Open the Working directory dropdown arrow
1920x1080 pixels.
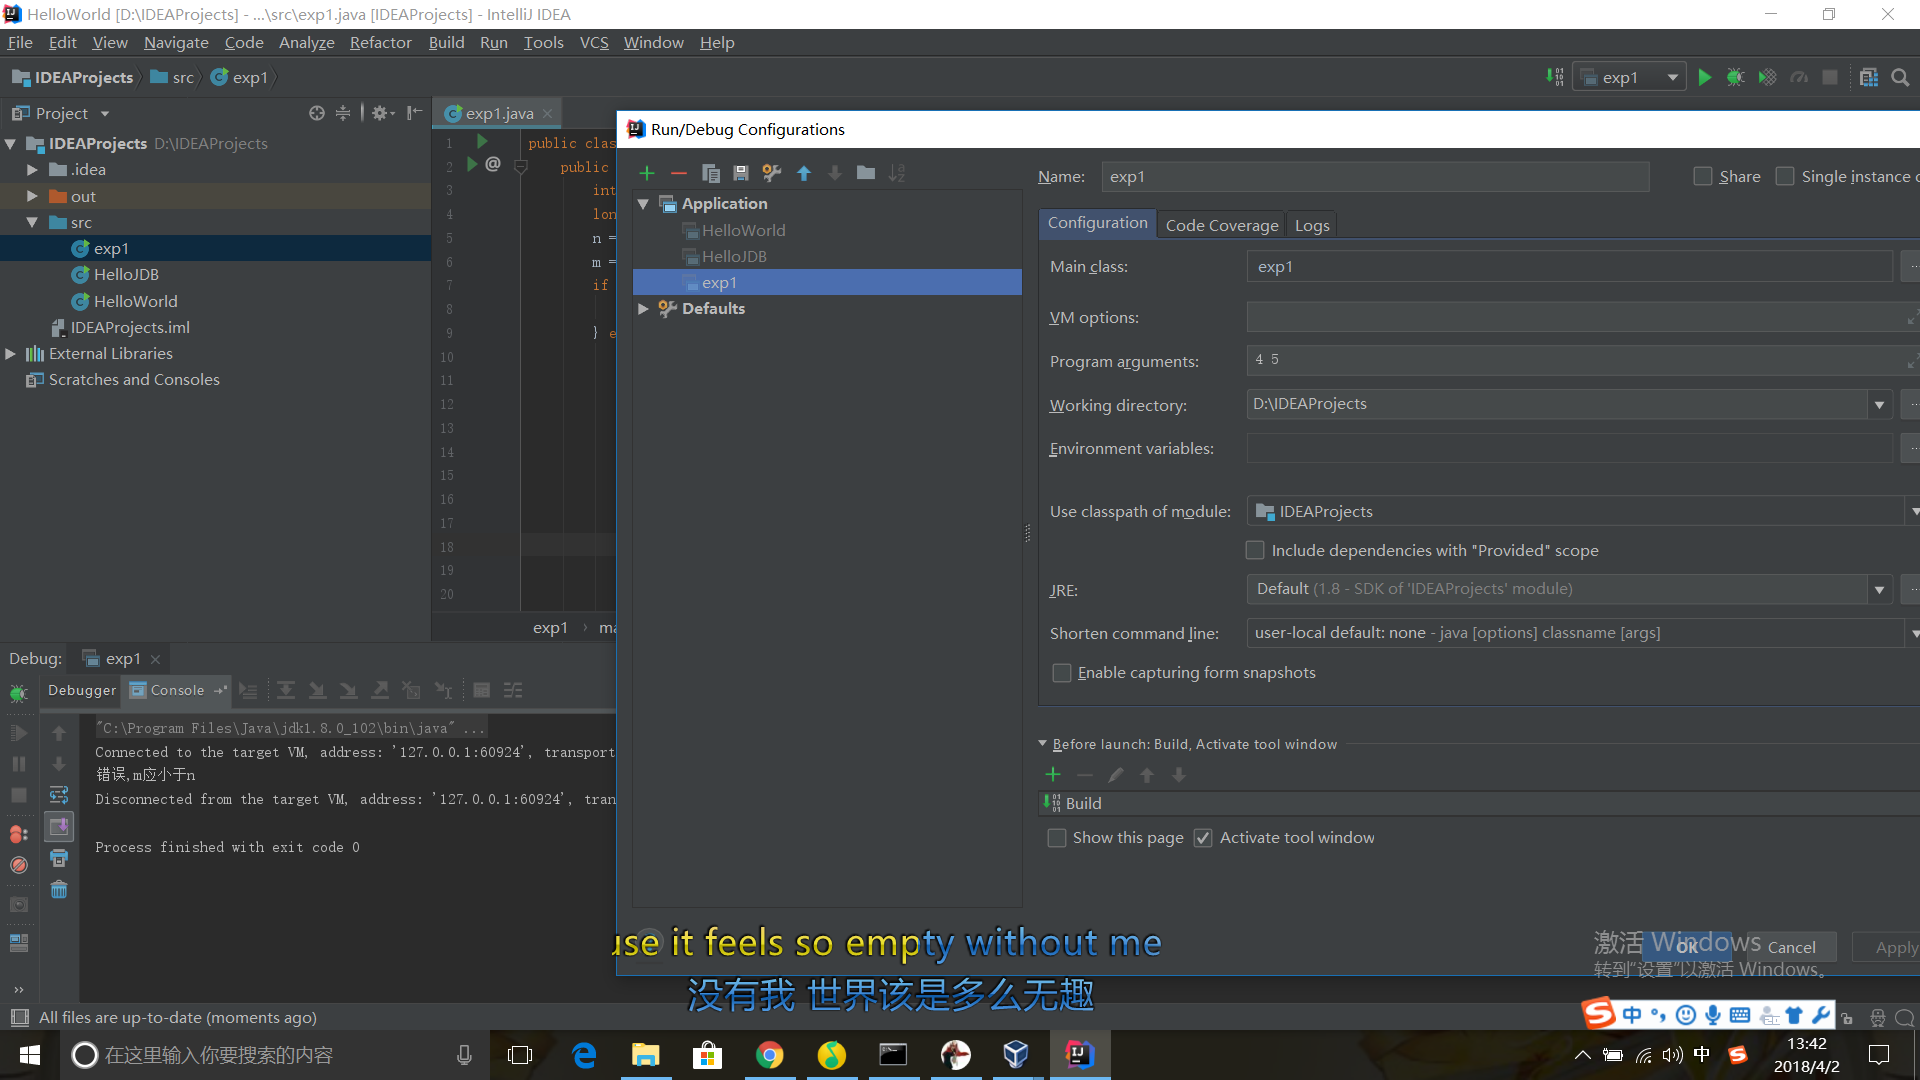(1879, 405)
